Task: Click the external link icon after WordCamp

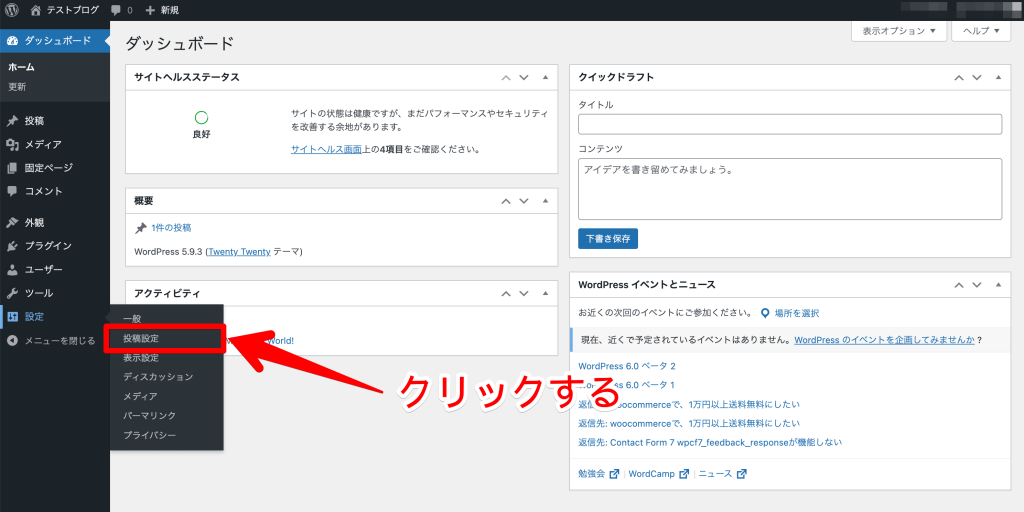Action: click(x=684, y=474)
